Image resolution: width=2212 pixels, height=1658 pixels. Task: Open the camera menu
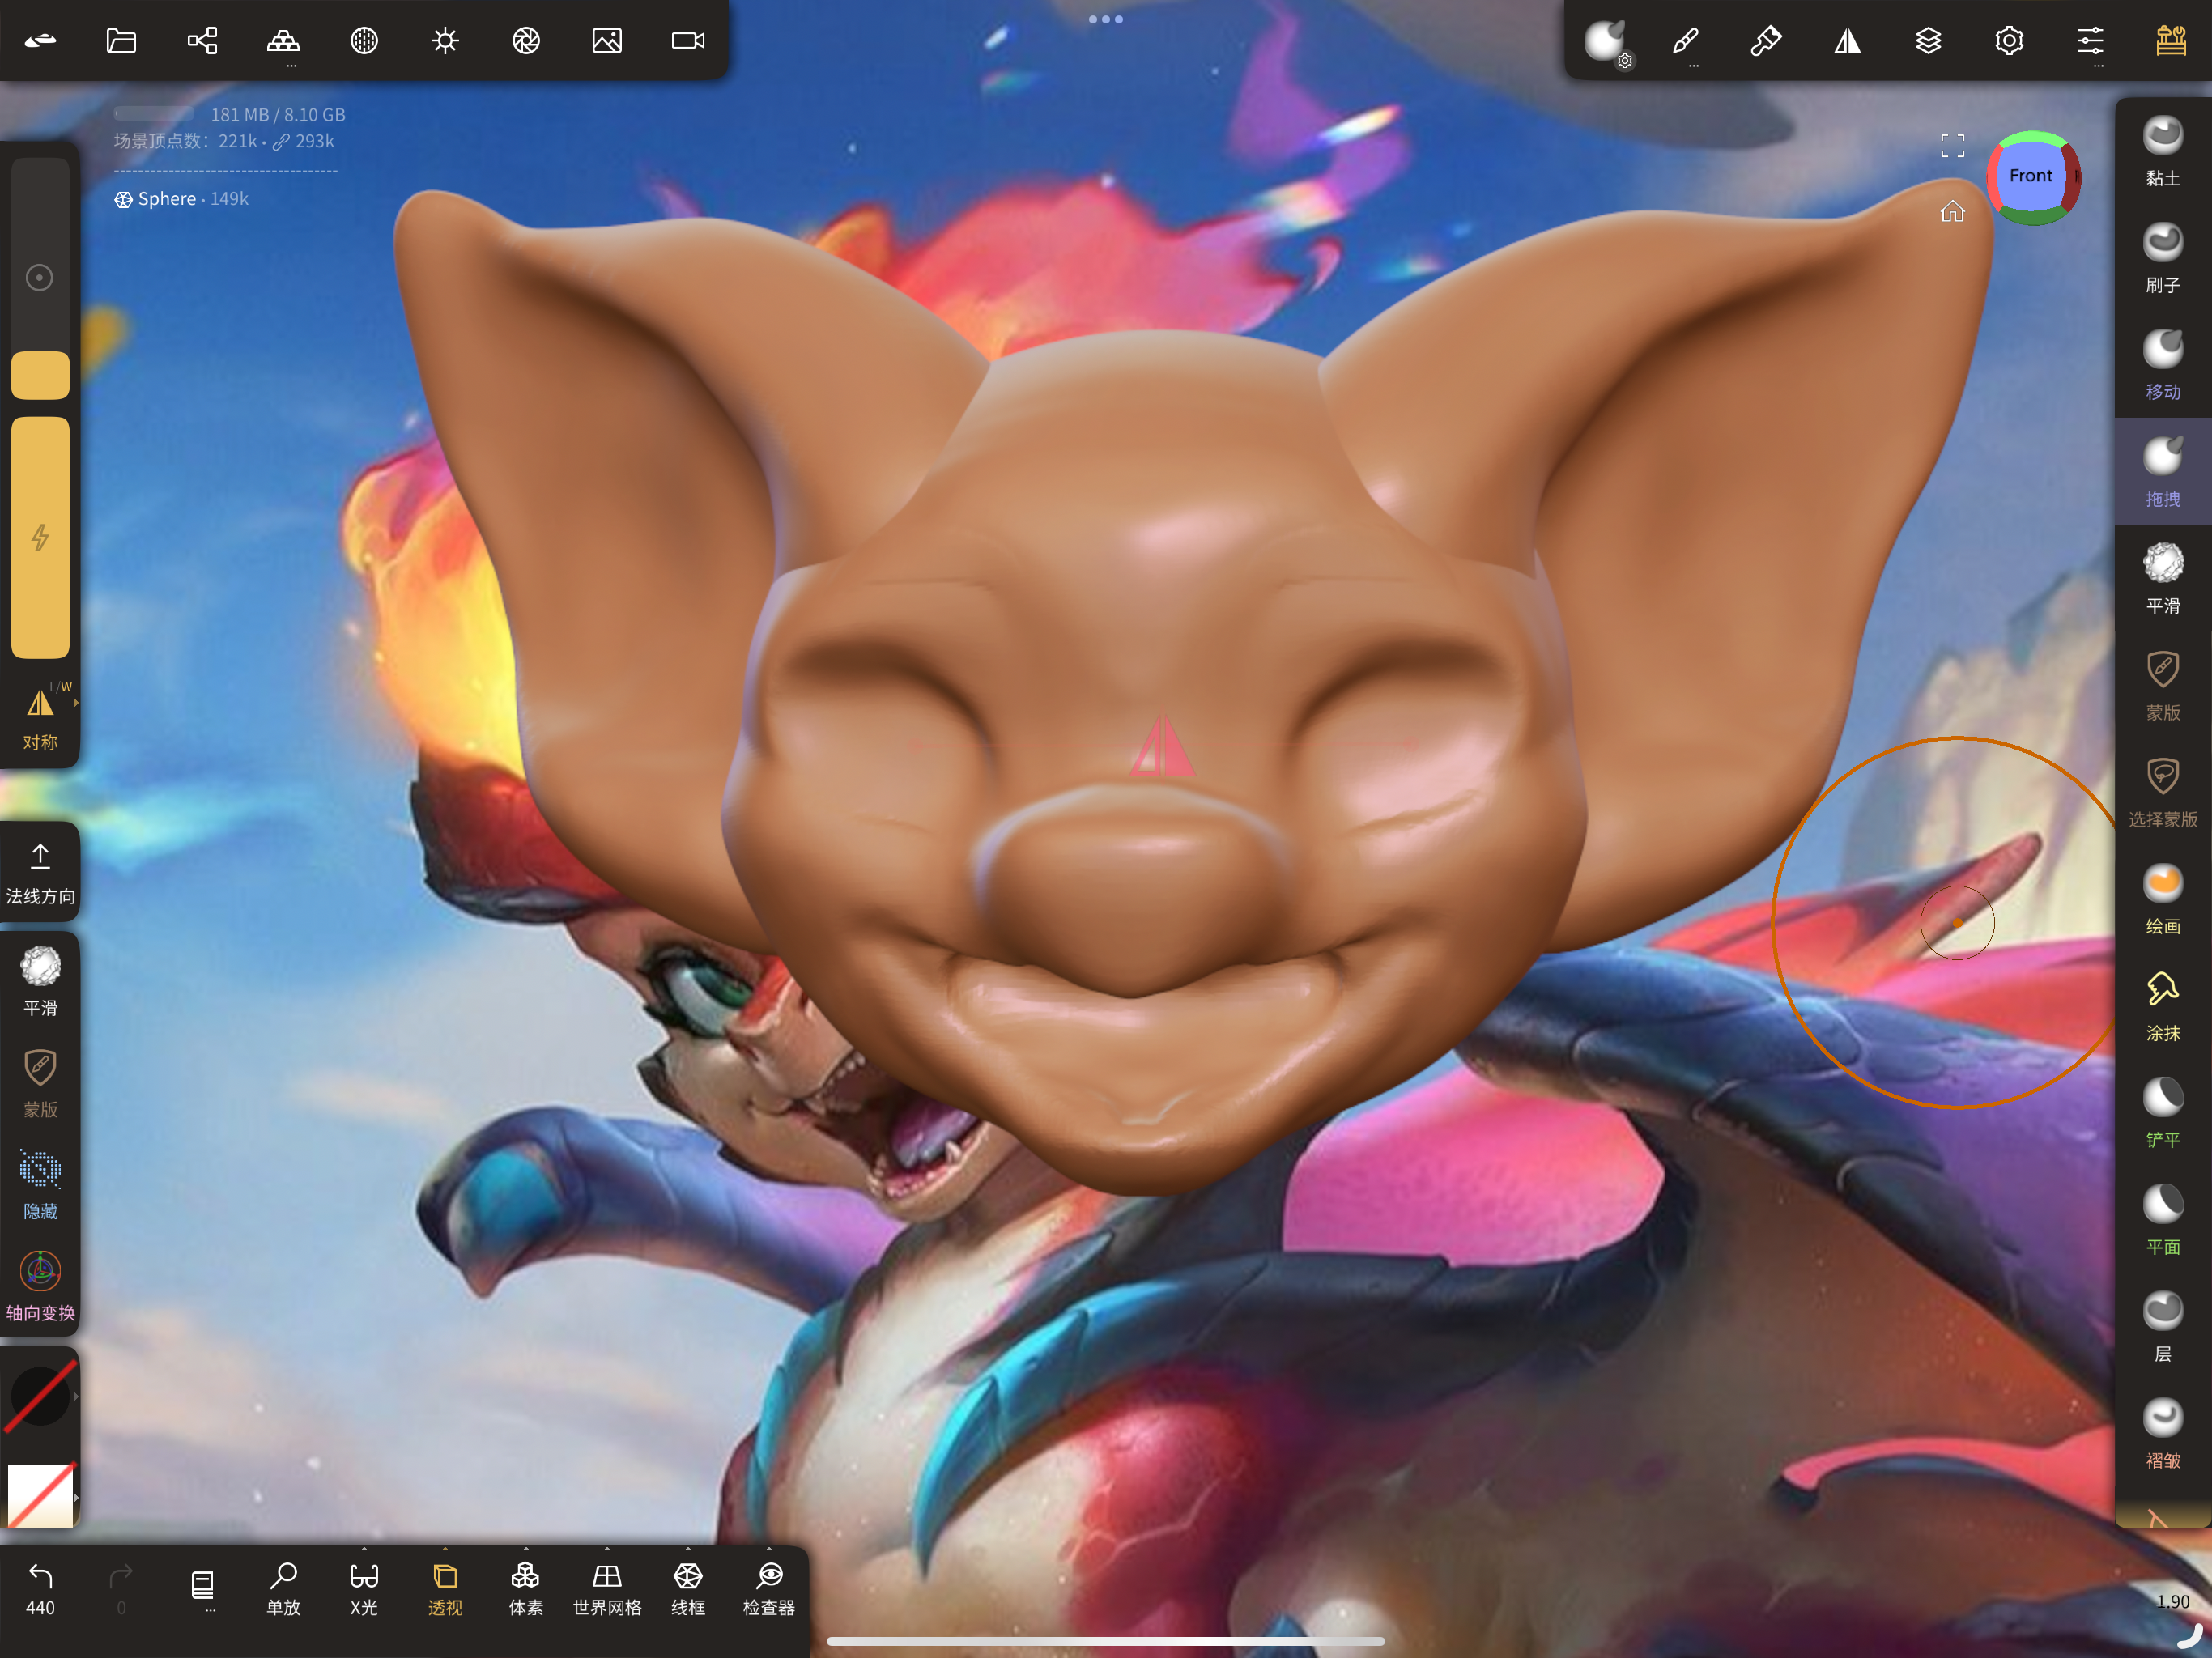688,40
